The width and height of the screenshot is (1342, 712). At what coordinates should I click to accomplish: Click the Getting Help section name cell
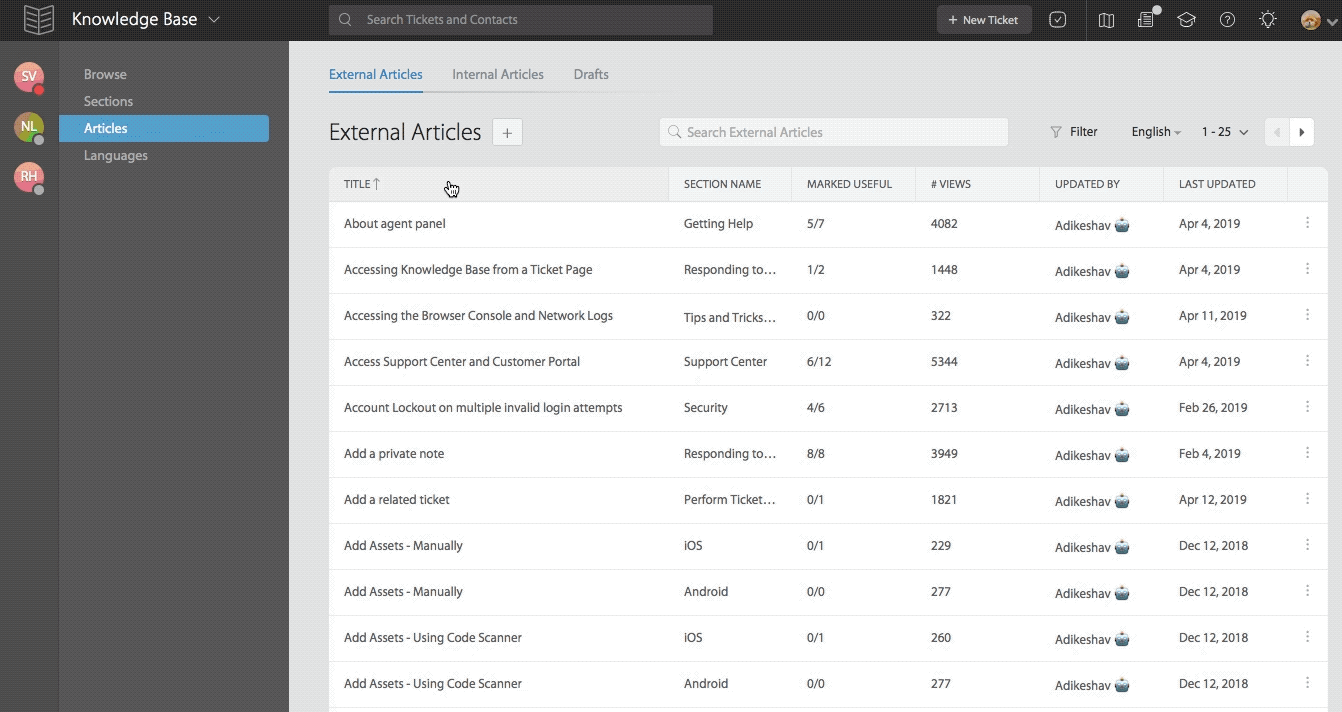[x=718, y=224]
